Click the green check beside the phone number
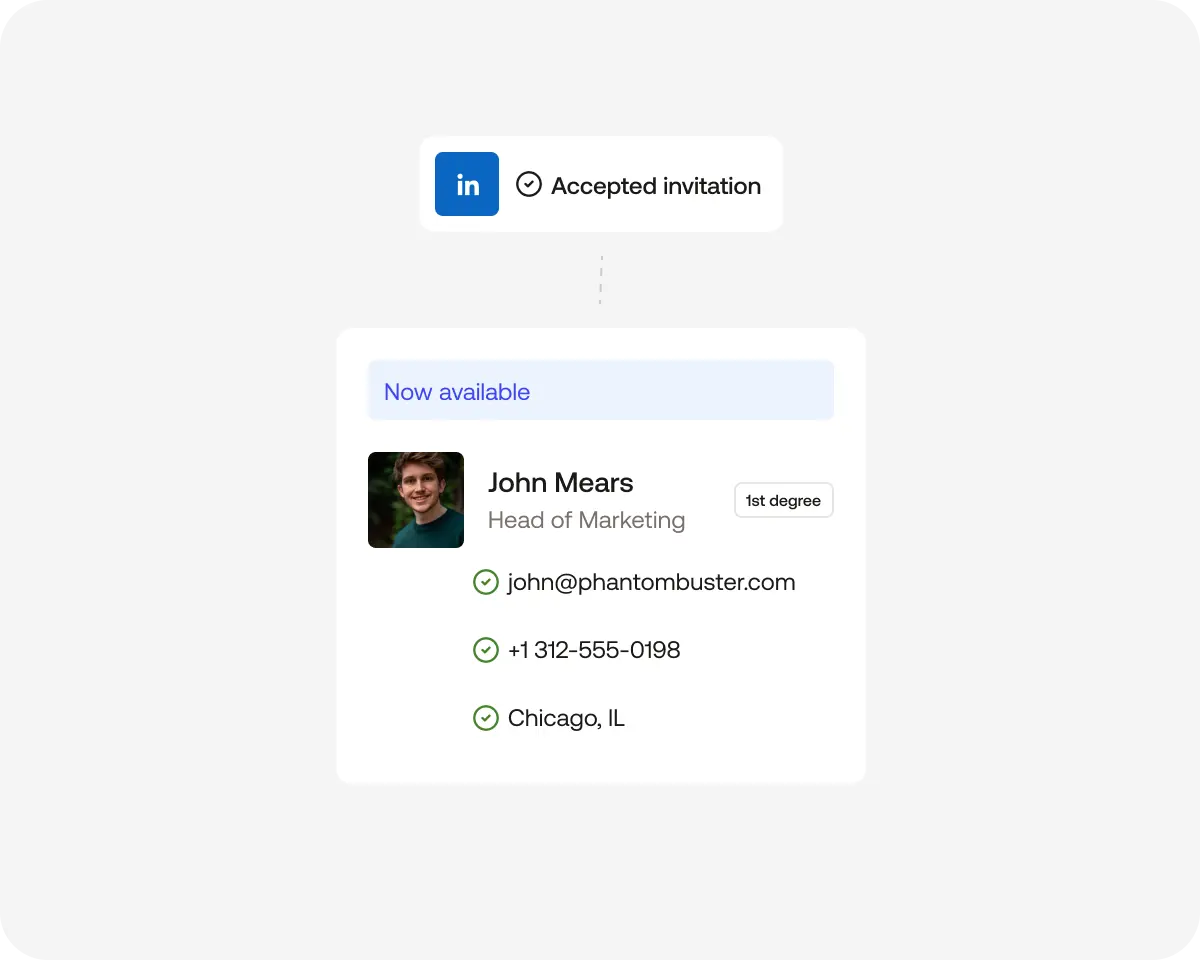 (x=485, y=650)
